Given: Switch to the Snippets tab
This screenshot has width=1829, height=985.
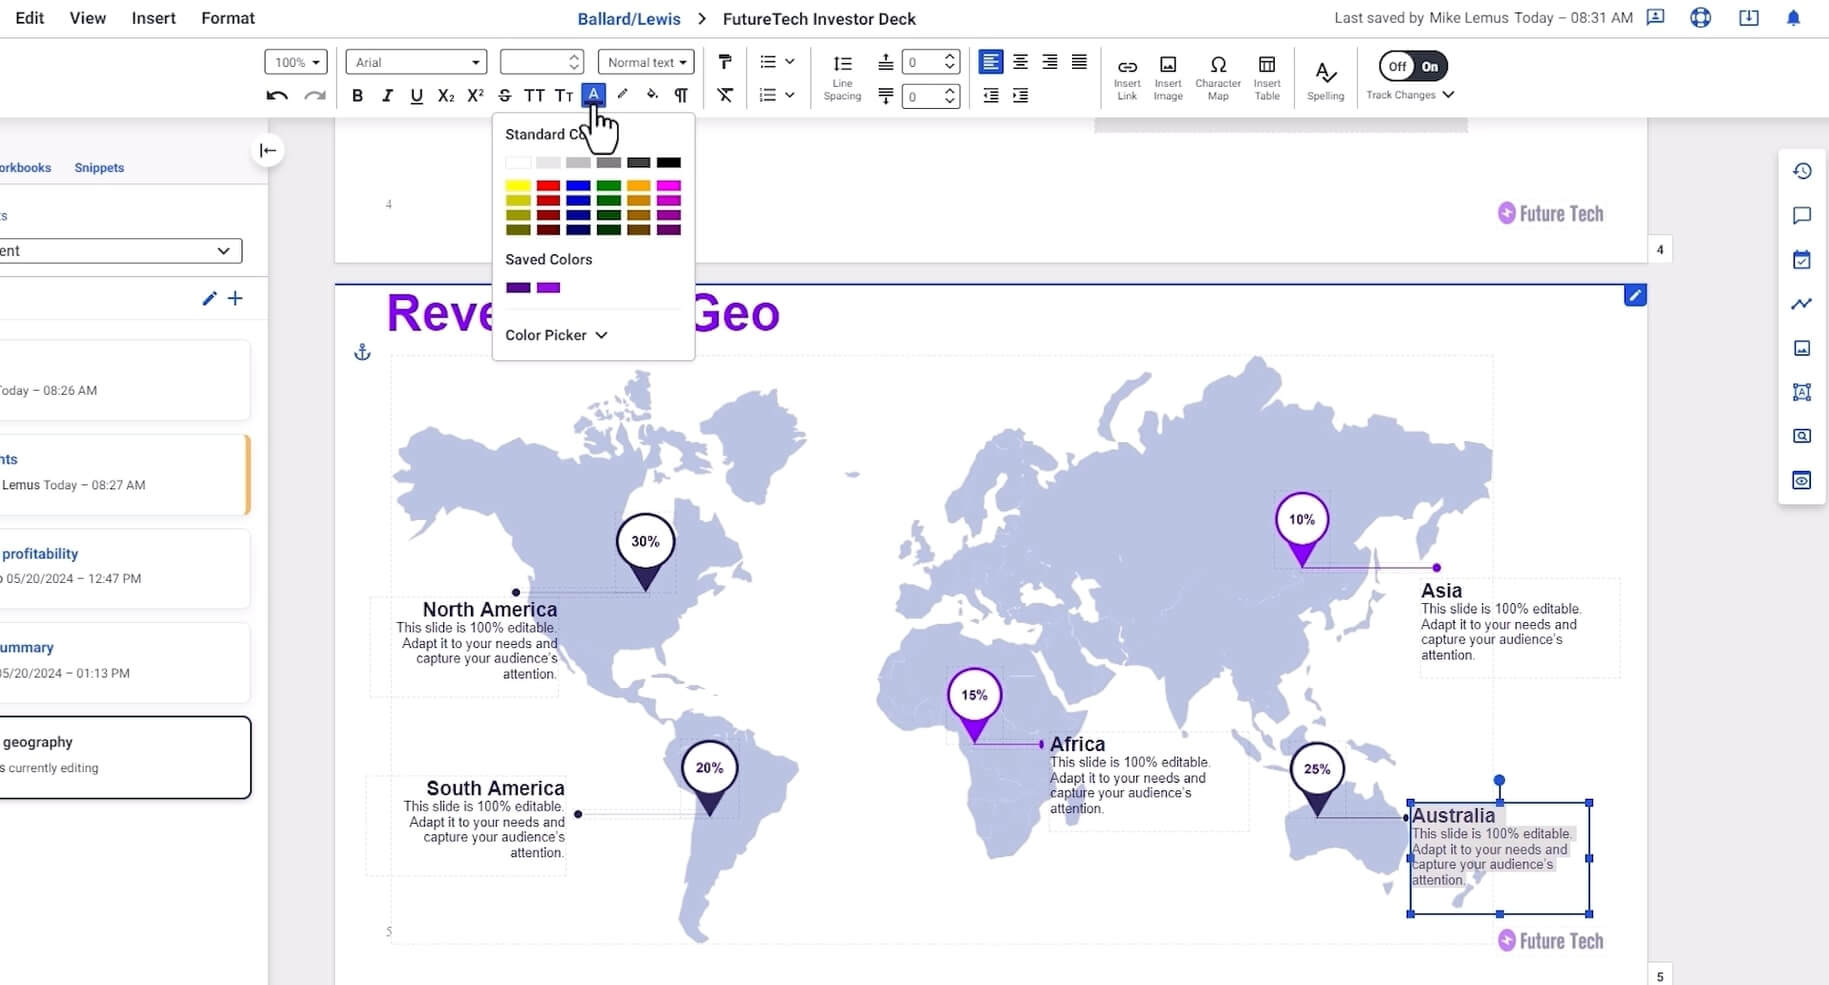Looking at the screenshot, I should 99,168.
